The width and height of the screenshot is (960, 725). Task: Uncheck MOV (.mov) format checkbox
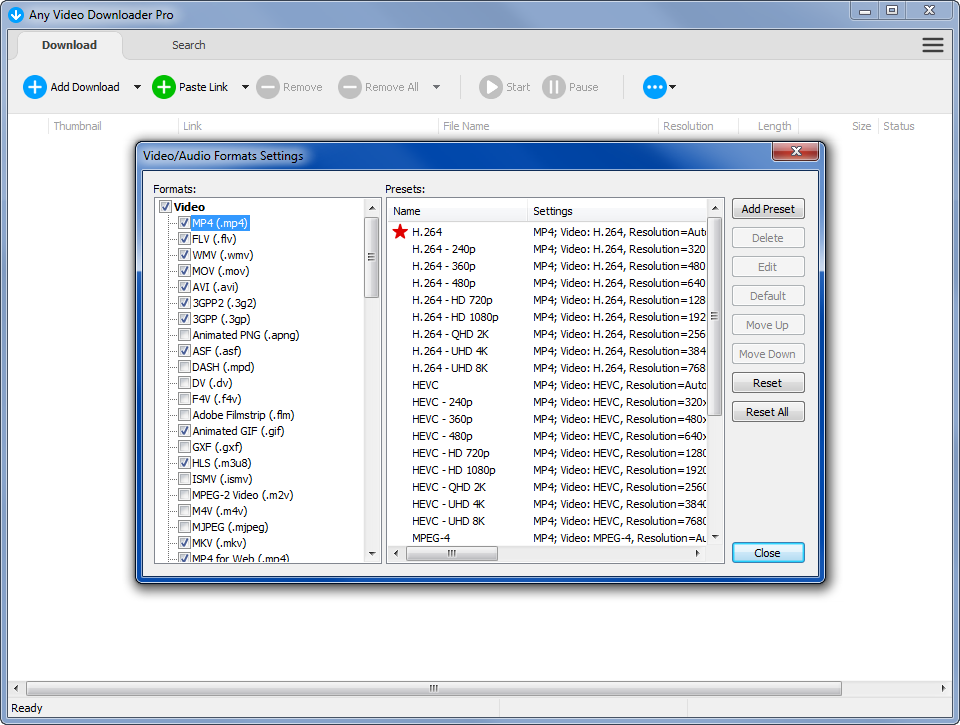pyautogui.click(x=184, y=270)
